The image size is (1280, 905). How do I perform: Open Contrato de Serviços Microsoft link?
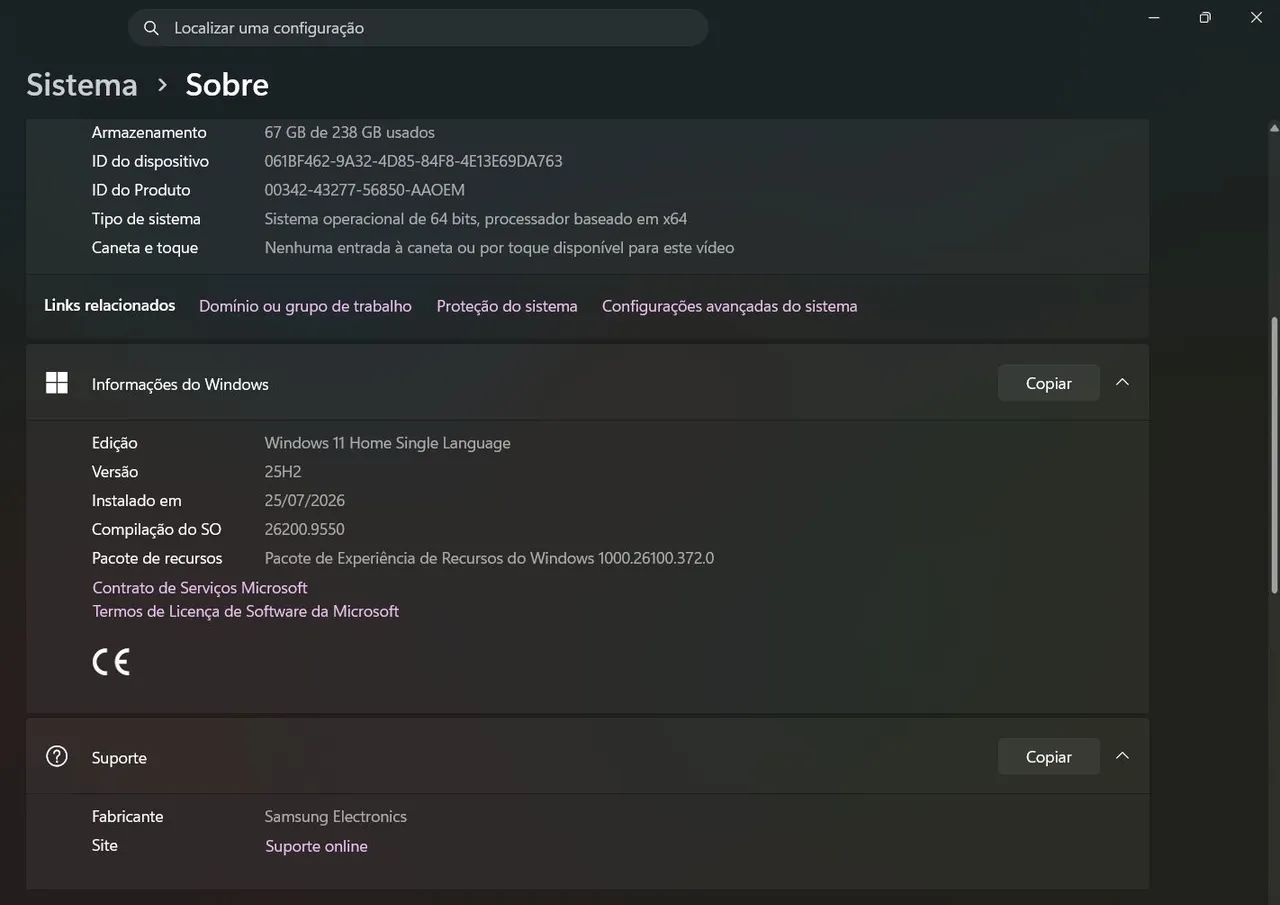point(200,588)
